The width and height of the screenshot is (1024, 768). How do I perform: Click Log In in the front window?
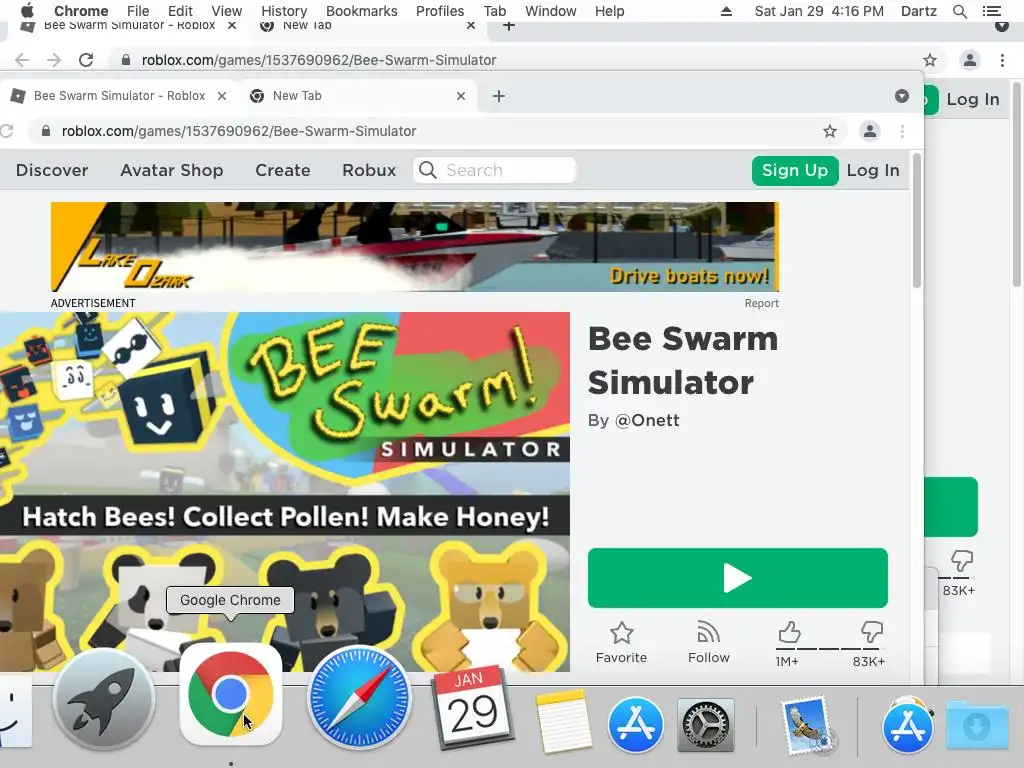coord(872,170)
